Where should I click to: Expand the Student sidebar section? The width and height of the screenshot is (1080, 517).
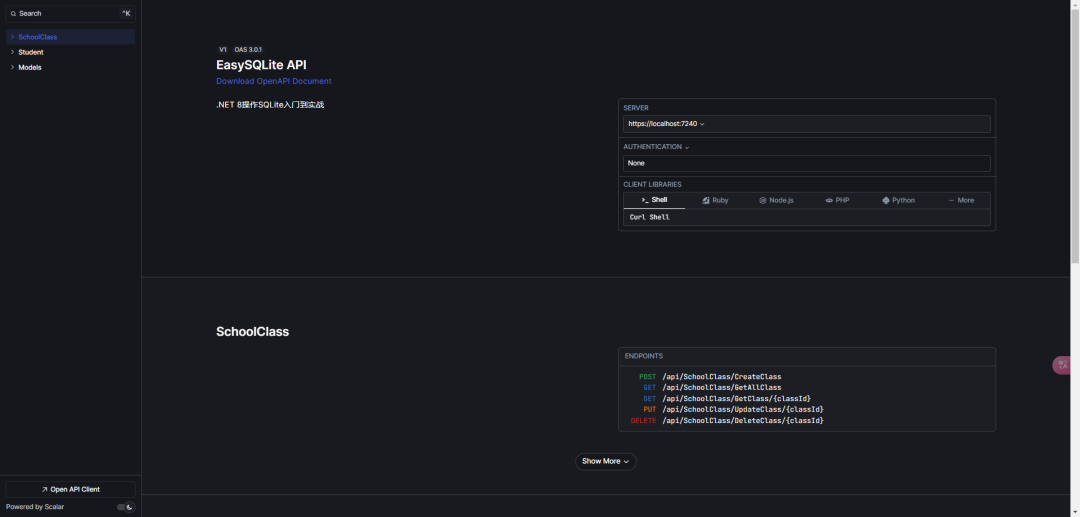(12, 52)
